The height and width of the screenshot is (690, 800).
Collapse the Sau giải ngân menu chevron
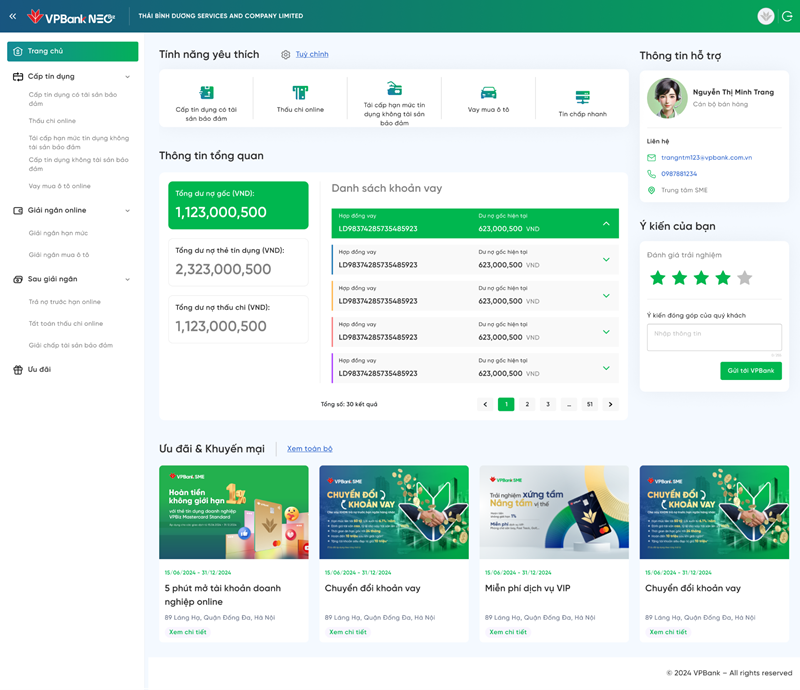(128, 280)
